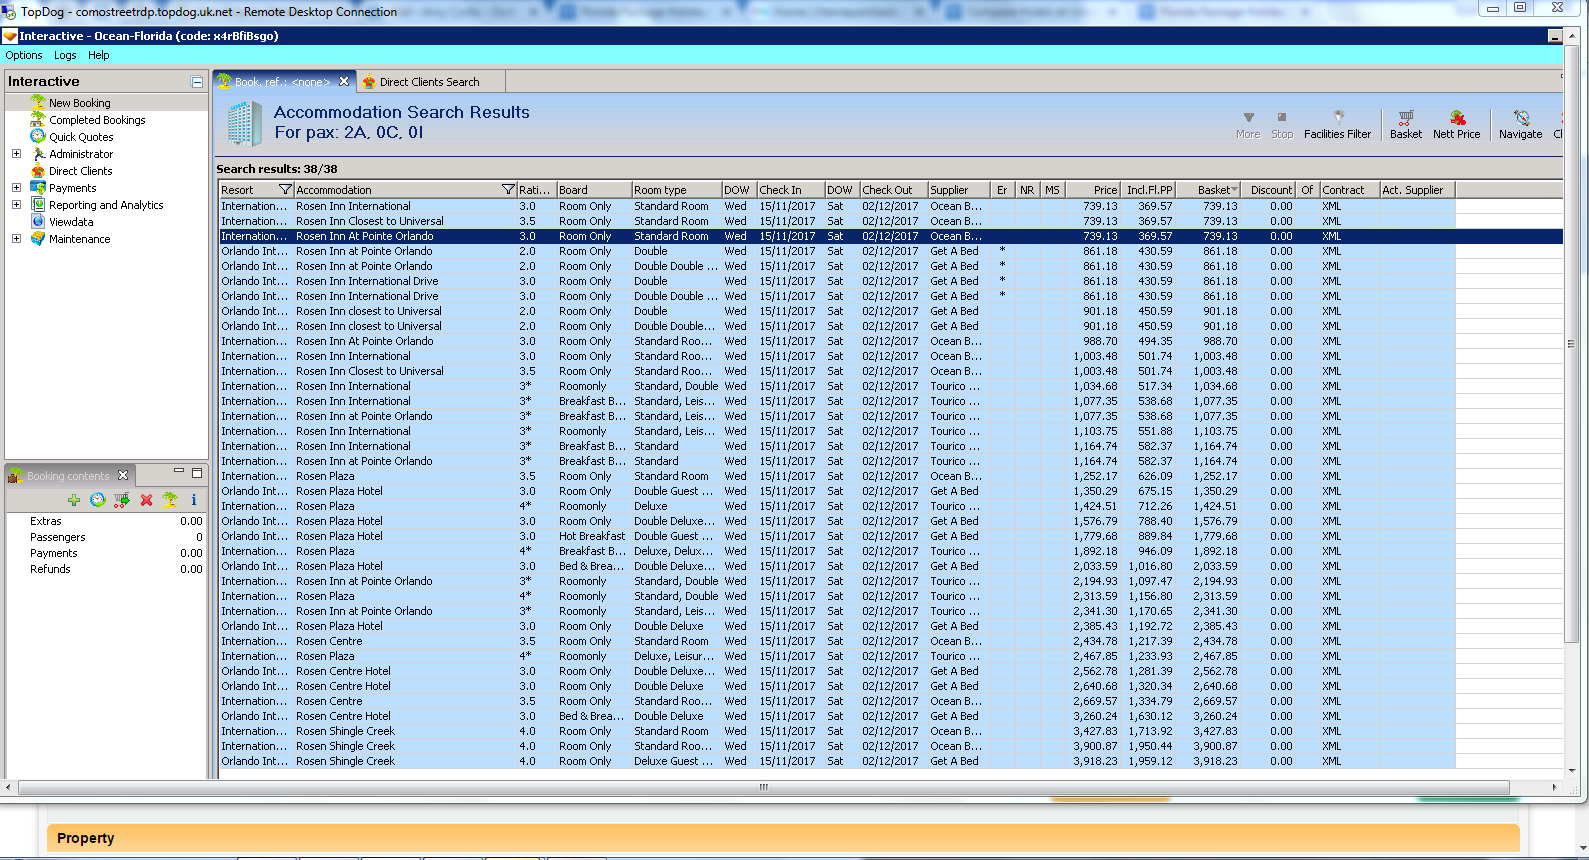Expand the Reporting and Analytics node
The width and height of the screenshot is (1589, 860).
[x=16, y=205]
